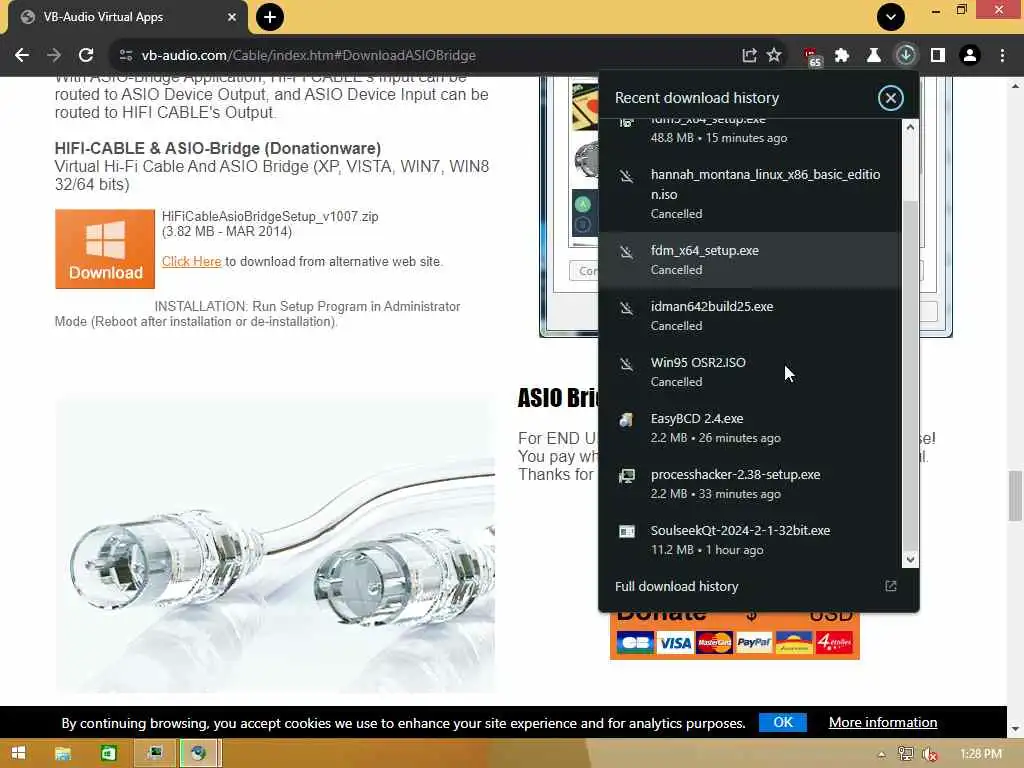Click the address bar URL field
1024x768 pixels.
click(x=431, y=56)
